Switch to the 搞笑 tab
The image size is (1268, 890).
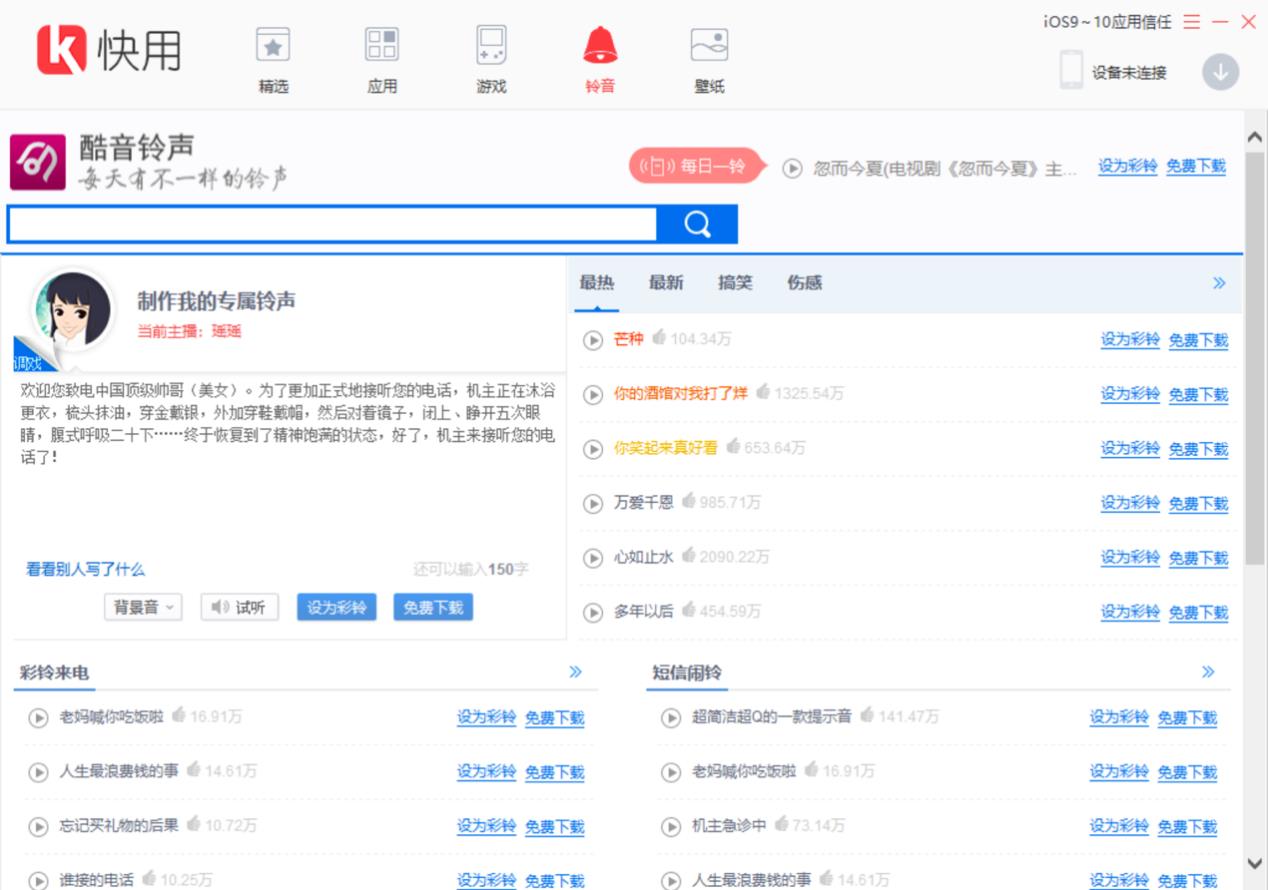click(735, 283)
